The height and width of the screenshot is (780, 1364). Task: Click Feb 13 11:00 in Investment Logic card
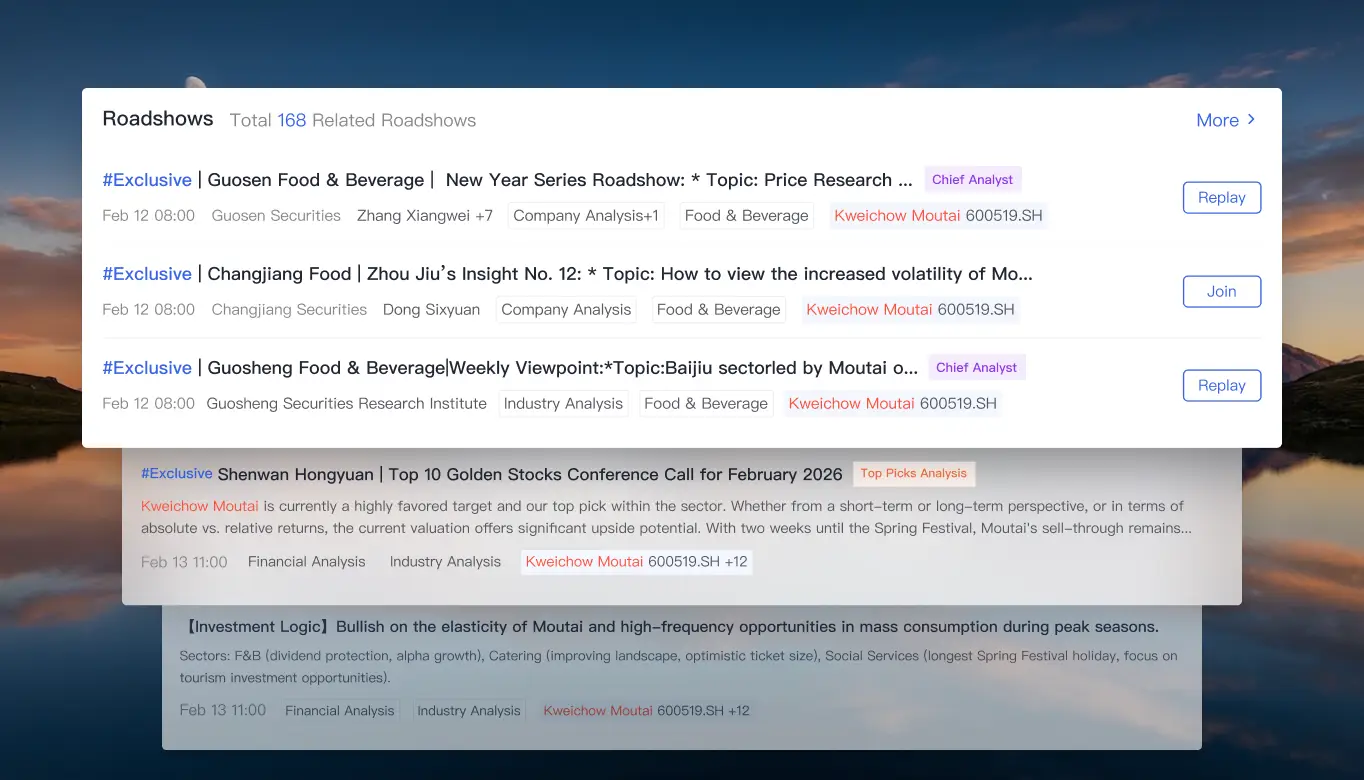pyautogui.click(x=223, y=711)
